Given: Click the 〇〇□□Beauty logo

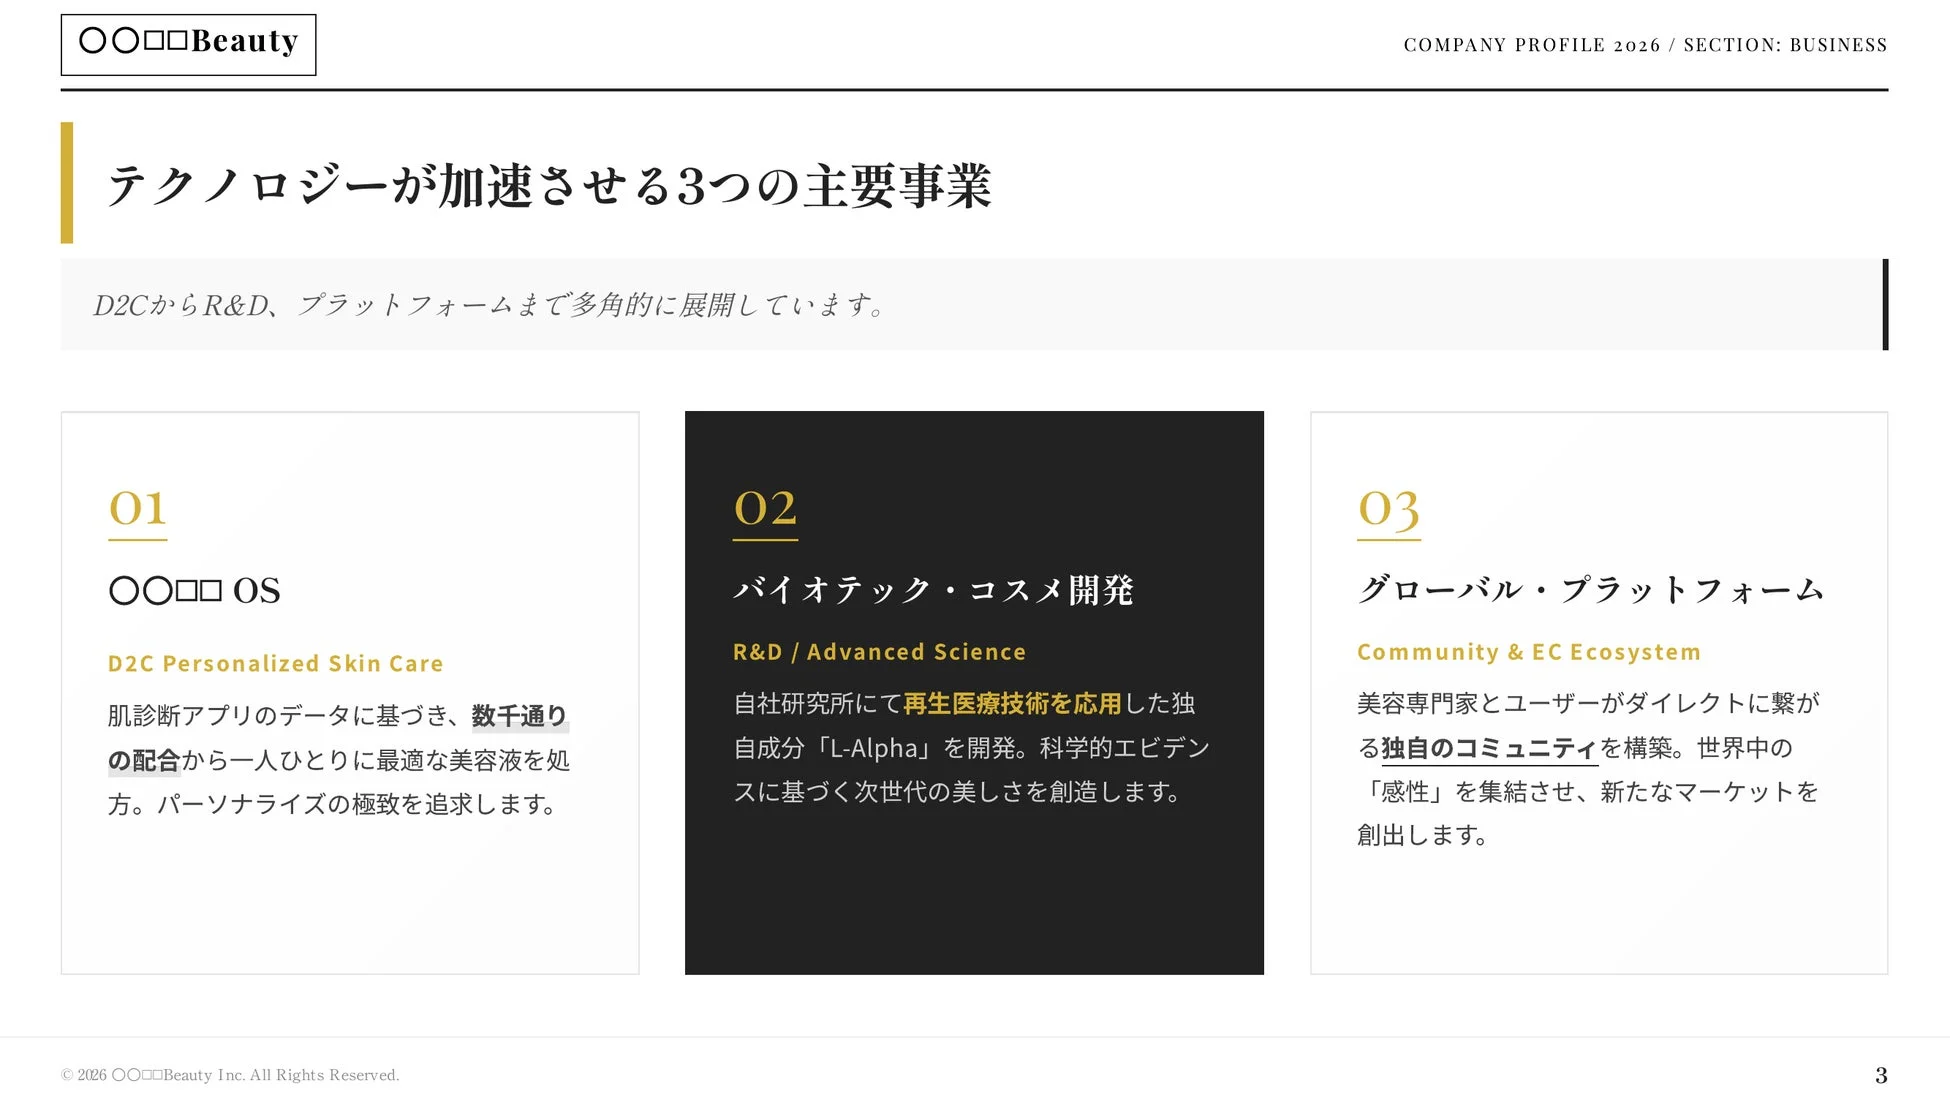Looking at the screenshot, I should pyautogui.click(x=188, y=43).
